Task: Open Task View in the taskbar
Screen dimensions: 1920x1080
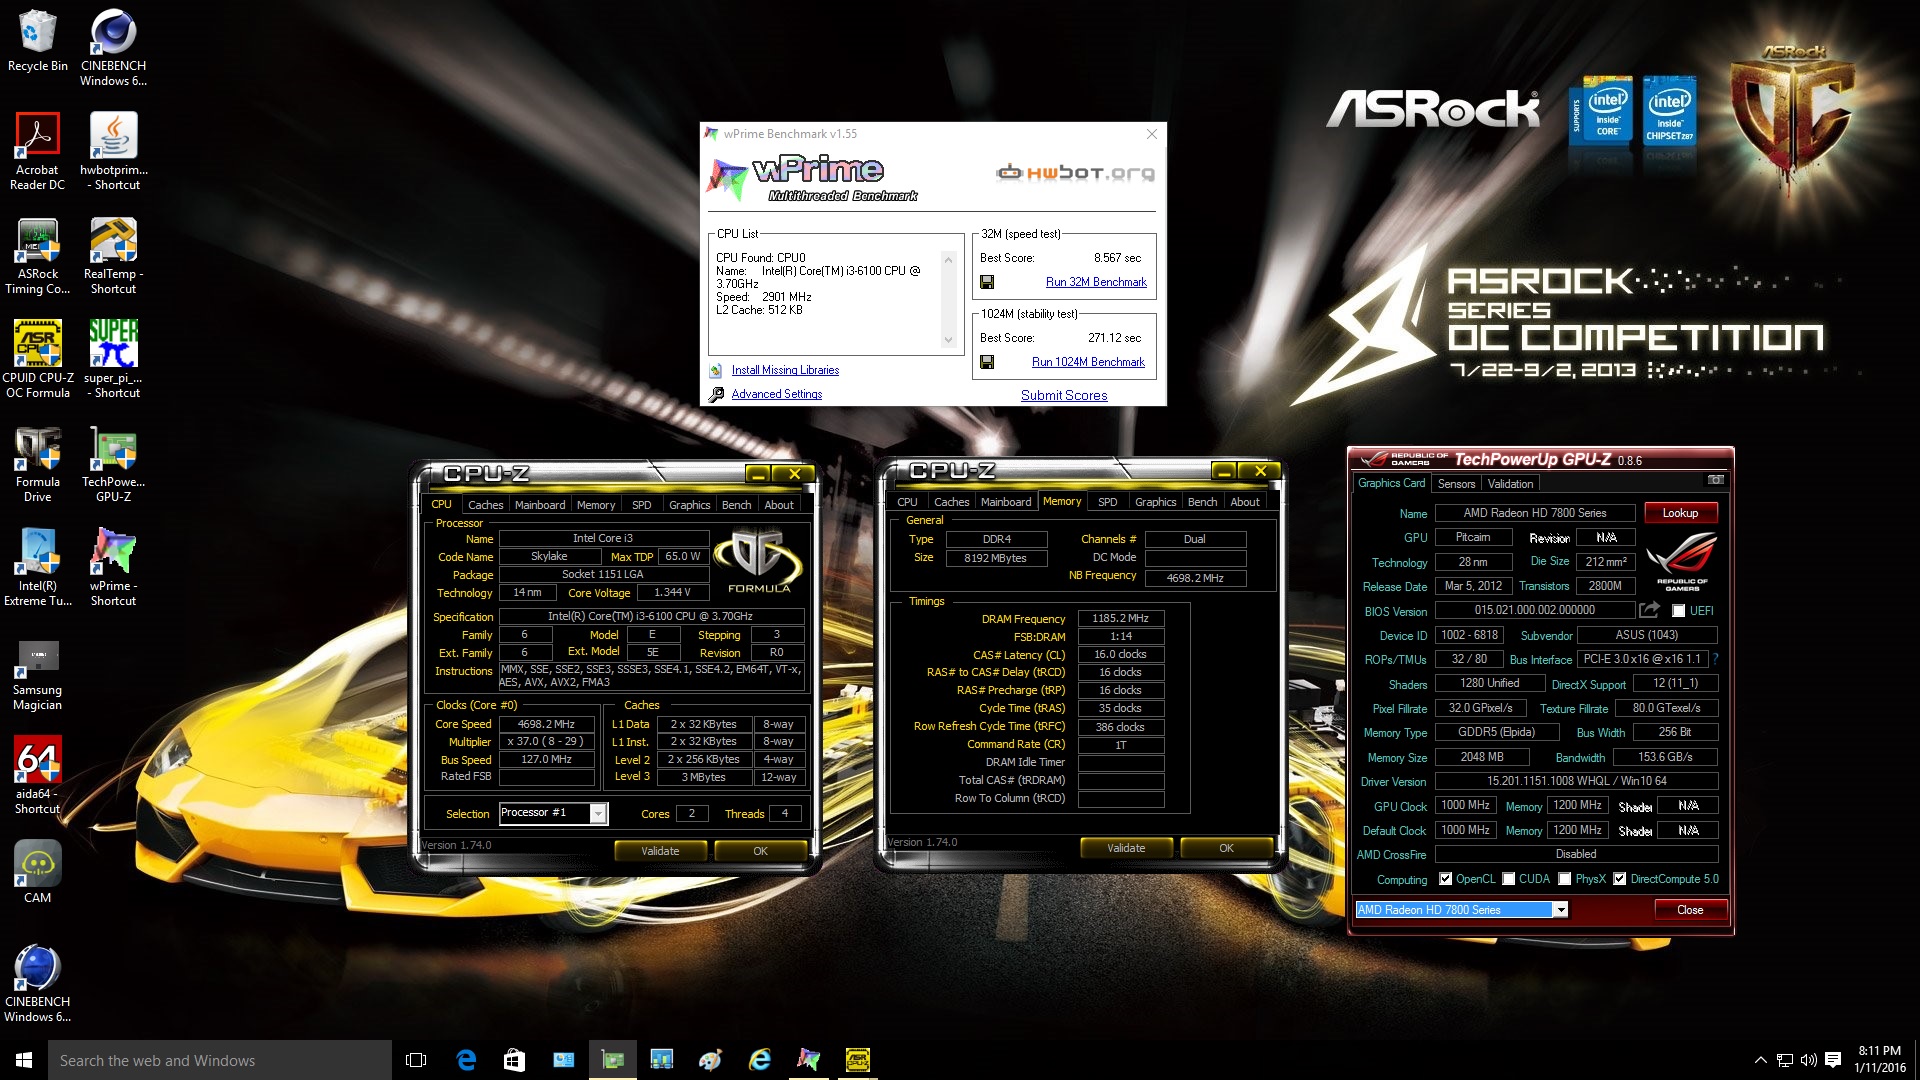Action: tap(416, 1060)
